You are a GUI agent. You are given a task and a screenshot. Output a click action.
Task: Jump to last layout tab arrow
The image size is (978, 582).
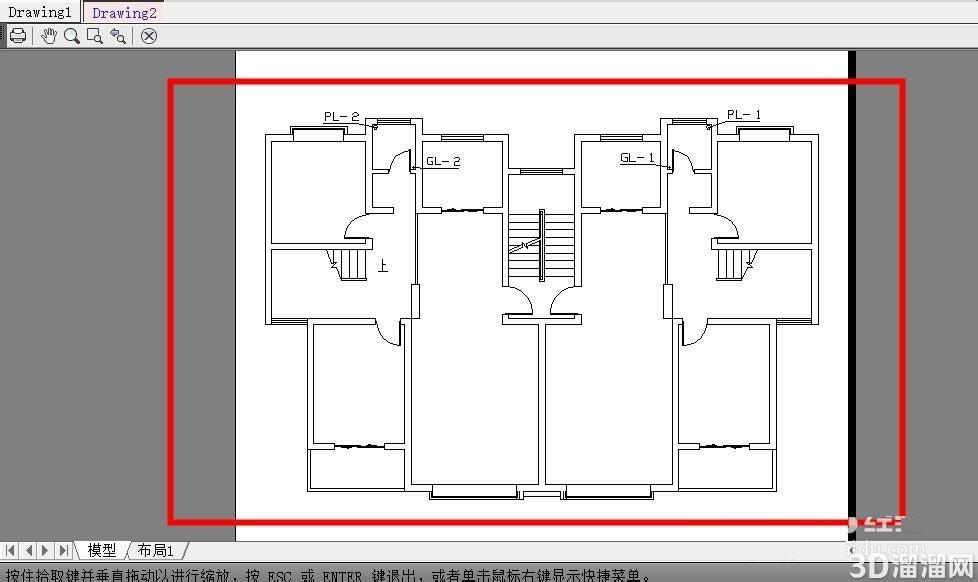(x=63, y=550)
